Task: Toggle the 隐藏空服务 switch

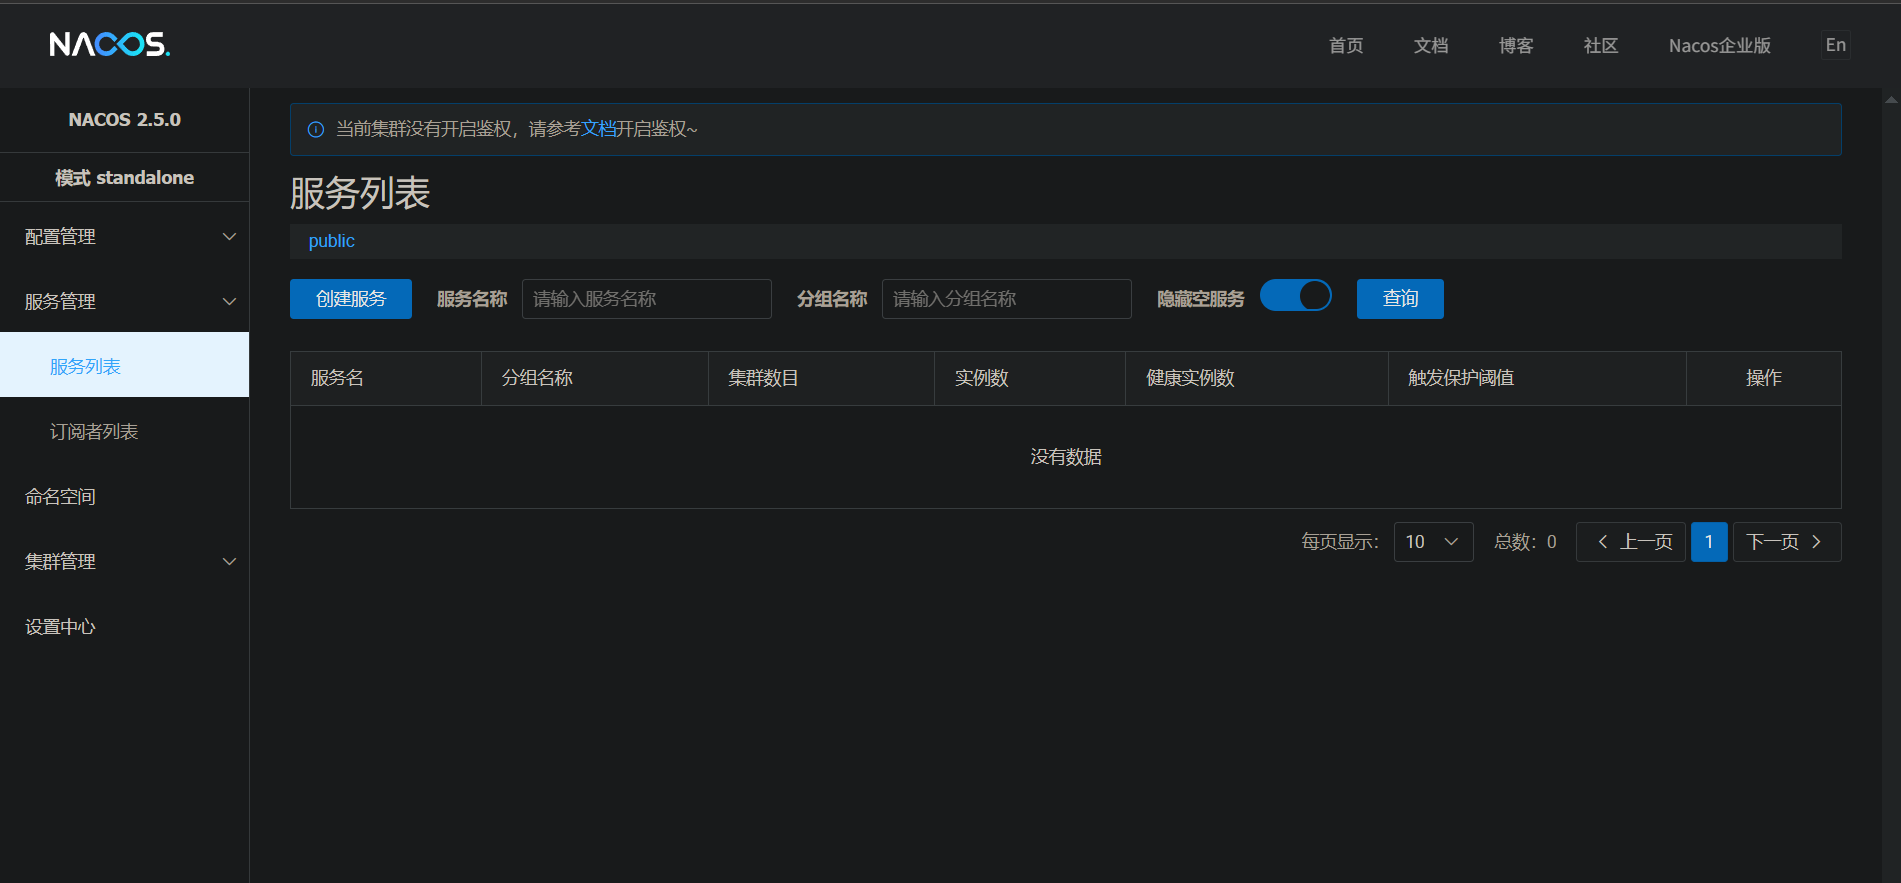Action: [x=1295, y=296]
